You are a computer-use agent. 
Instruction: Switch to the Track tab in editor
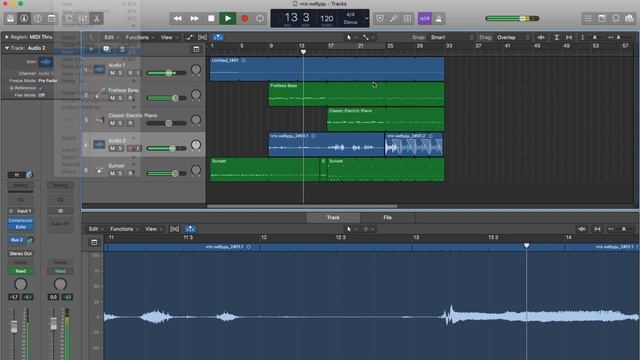[x=333, y=218]
